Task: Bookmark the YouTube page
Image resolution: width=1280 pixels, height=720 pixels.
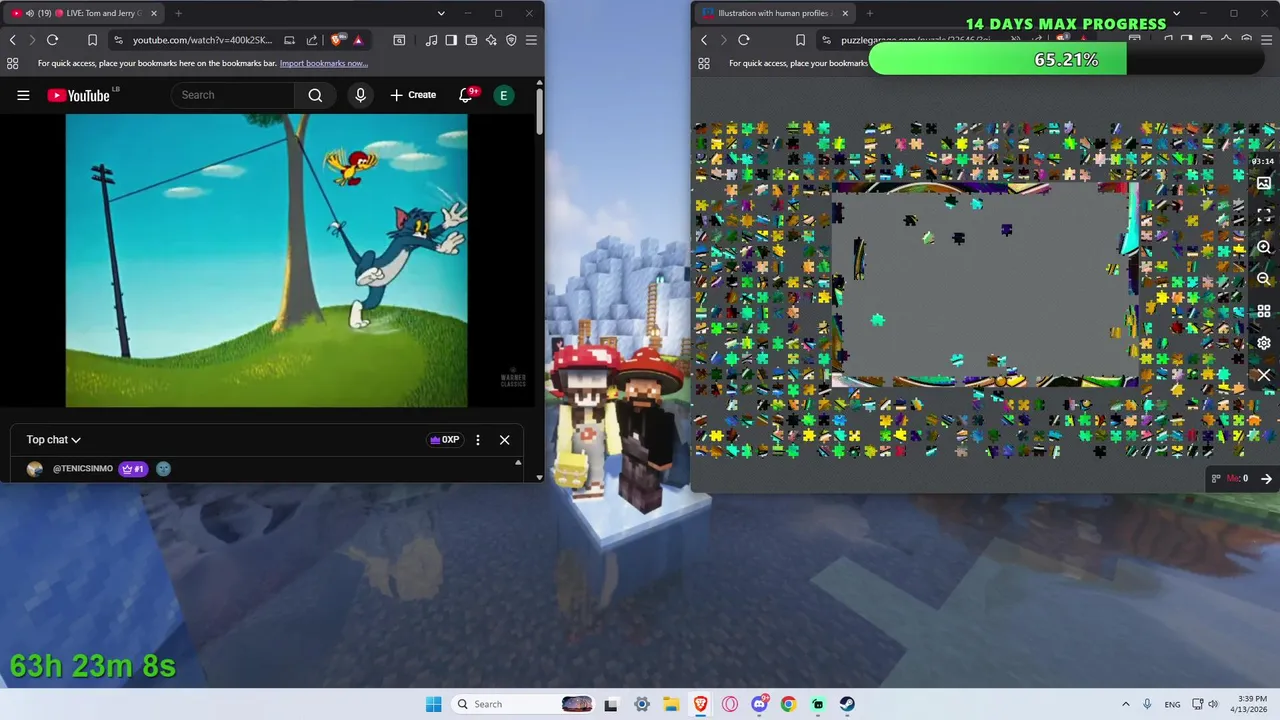Action: pos(92,40)
